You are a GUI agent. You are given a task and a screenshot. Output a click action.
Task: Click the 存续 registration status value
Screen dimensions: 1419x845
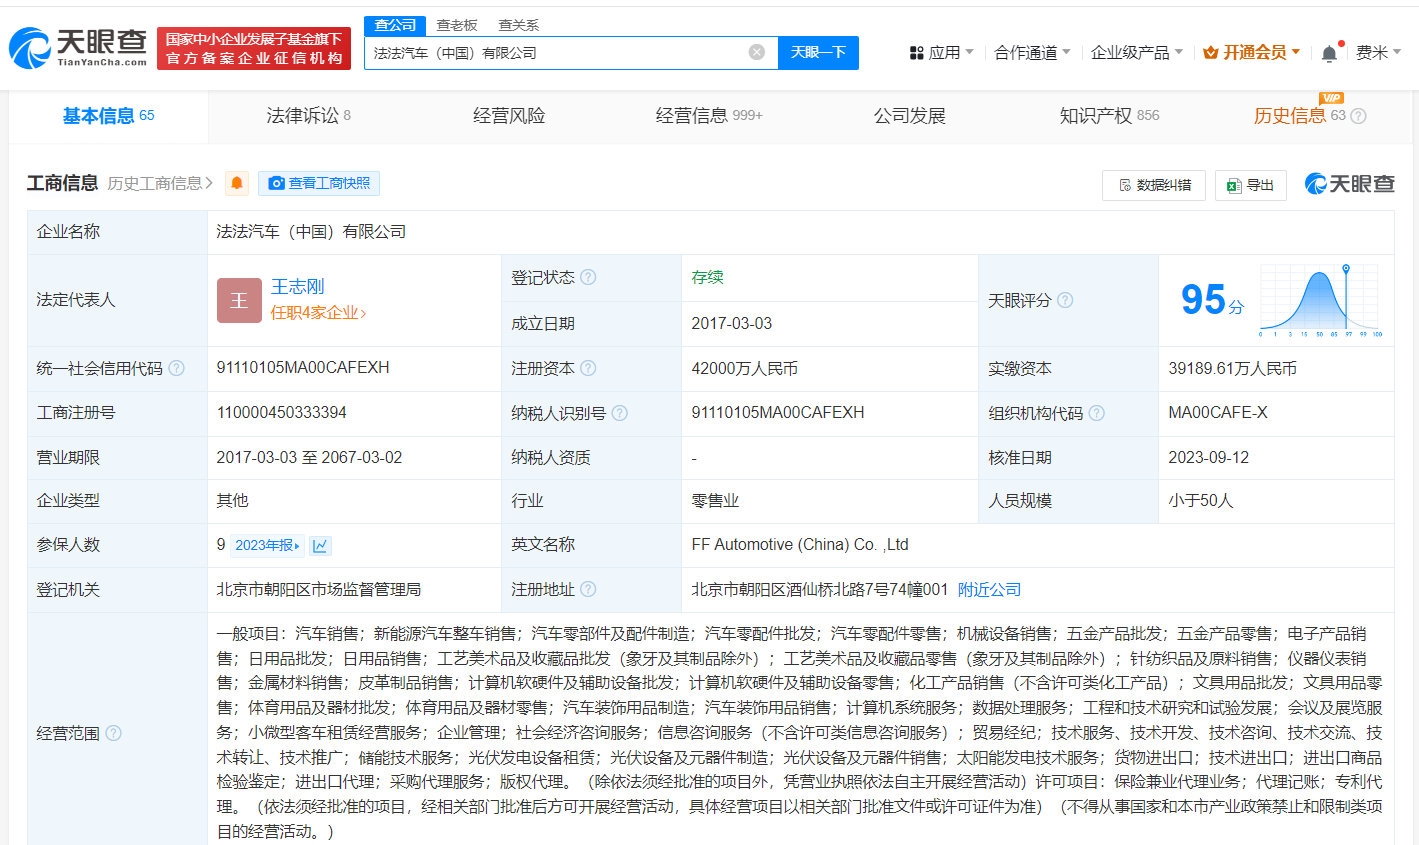tap(707, 277)
